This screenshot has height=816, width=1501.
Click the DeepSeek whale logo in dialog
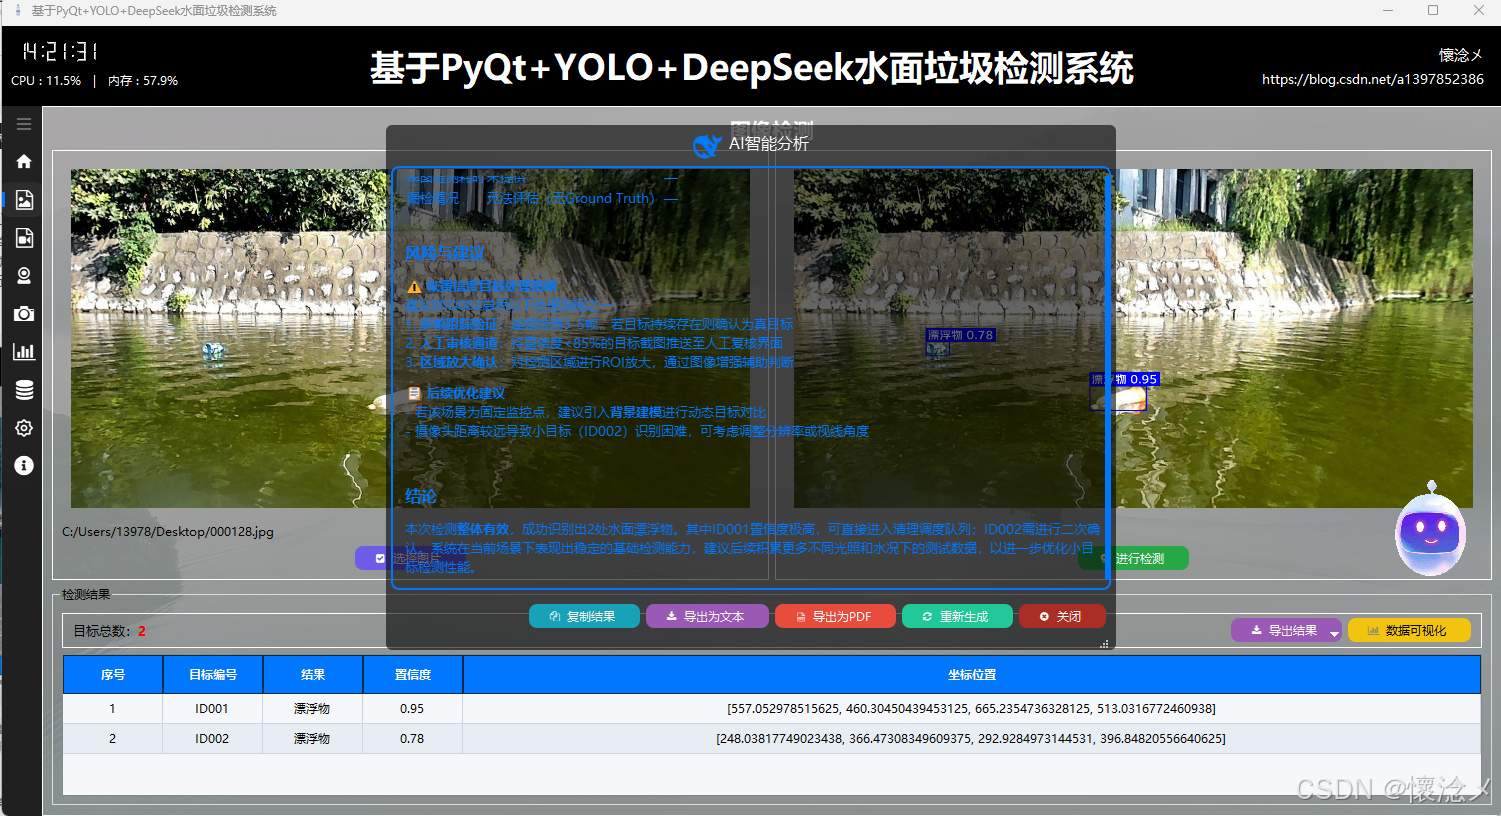(707, 145)
